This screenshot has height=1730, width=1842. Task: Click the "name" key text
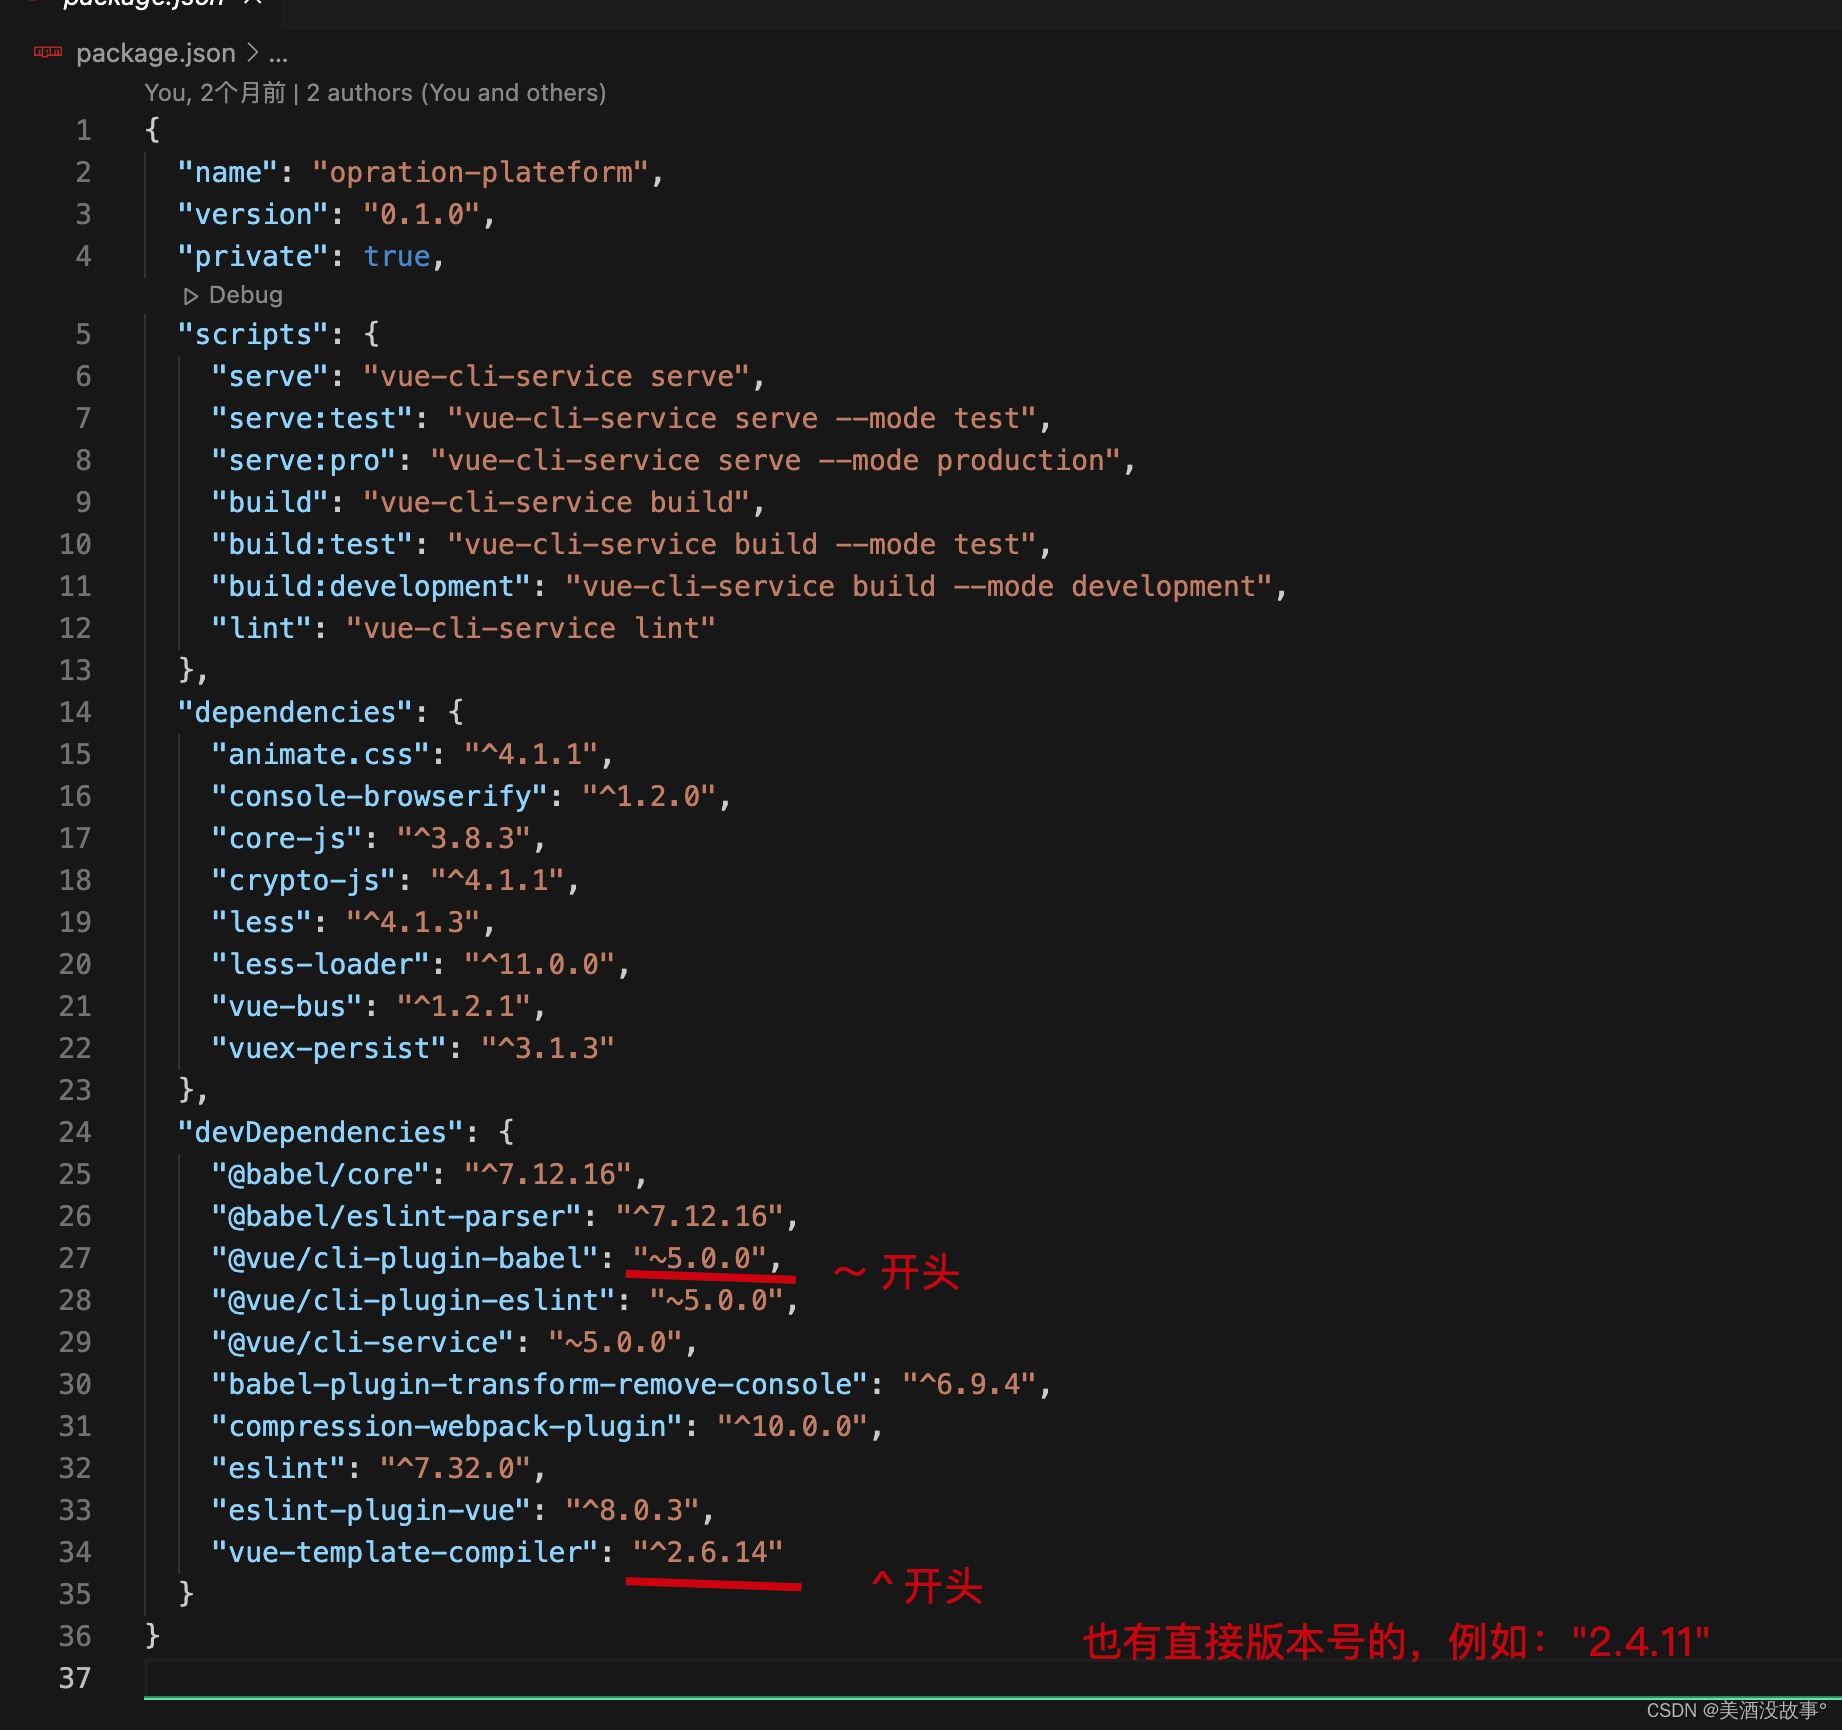(x=228, y=172)
